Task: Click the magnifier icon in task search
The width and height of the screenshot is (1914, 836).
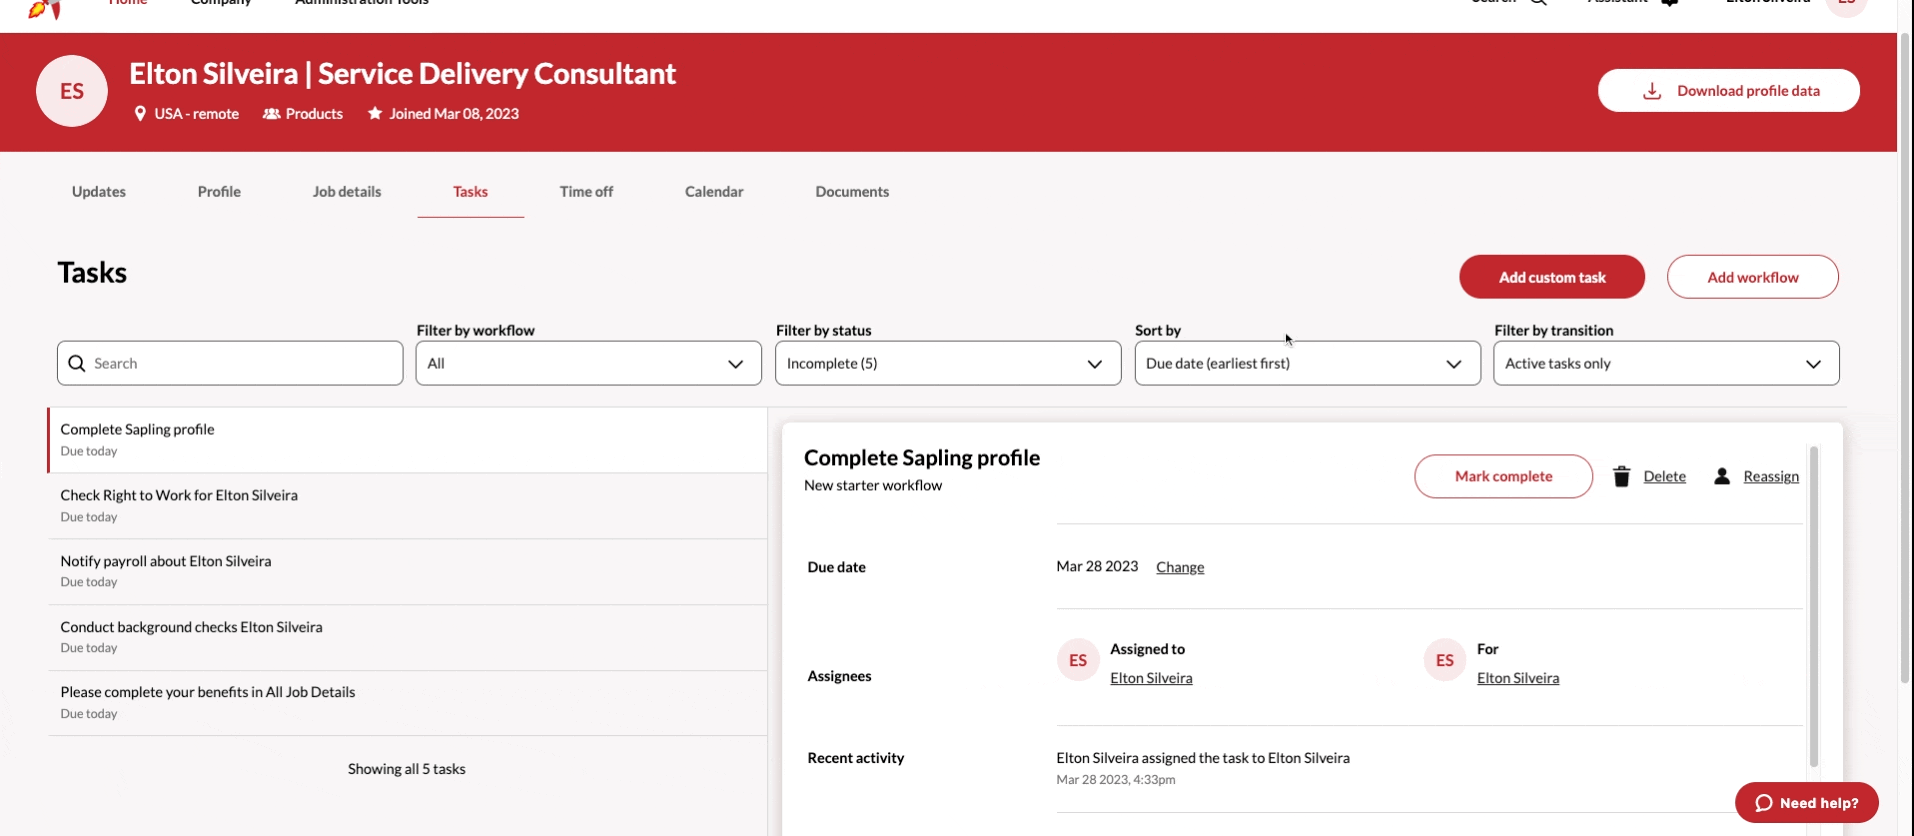Action: pyautogui.click(x=77, y=364)
